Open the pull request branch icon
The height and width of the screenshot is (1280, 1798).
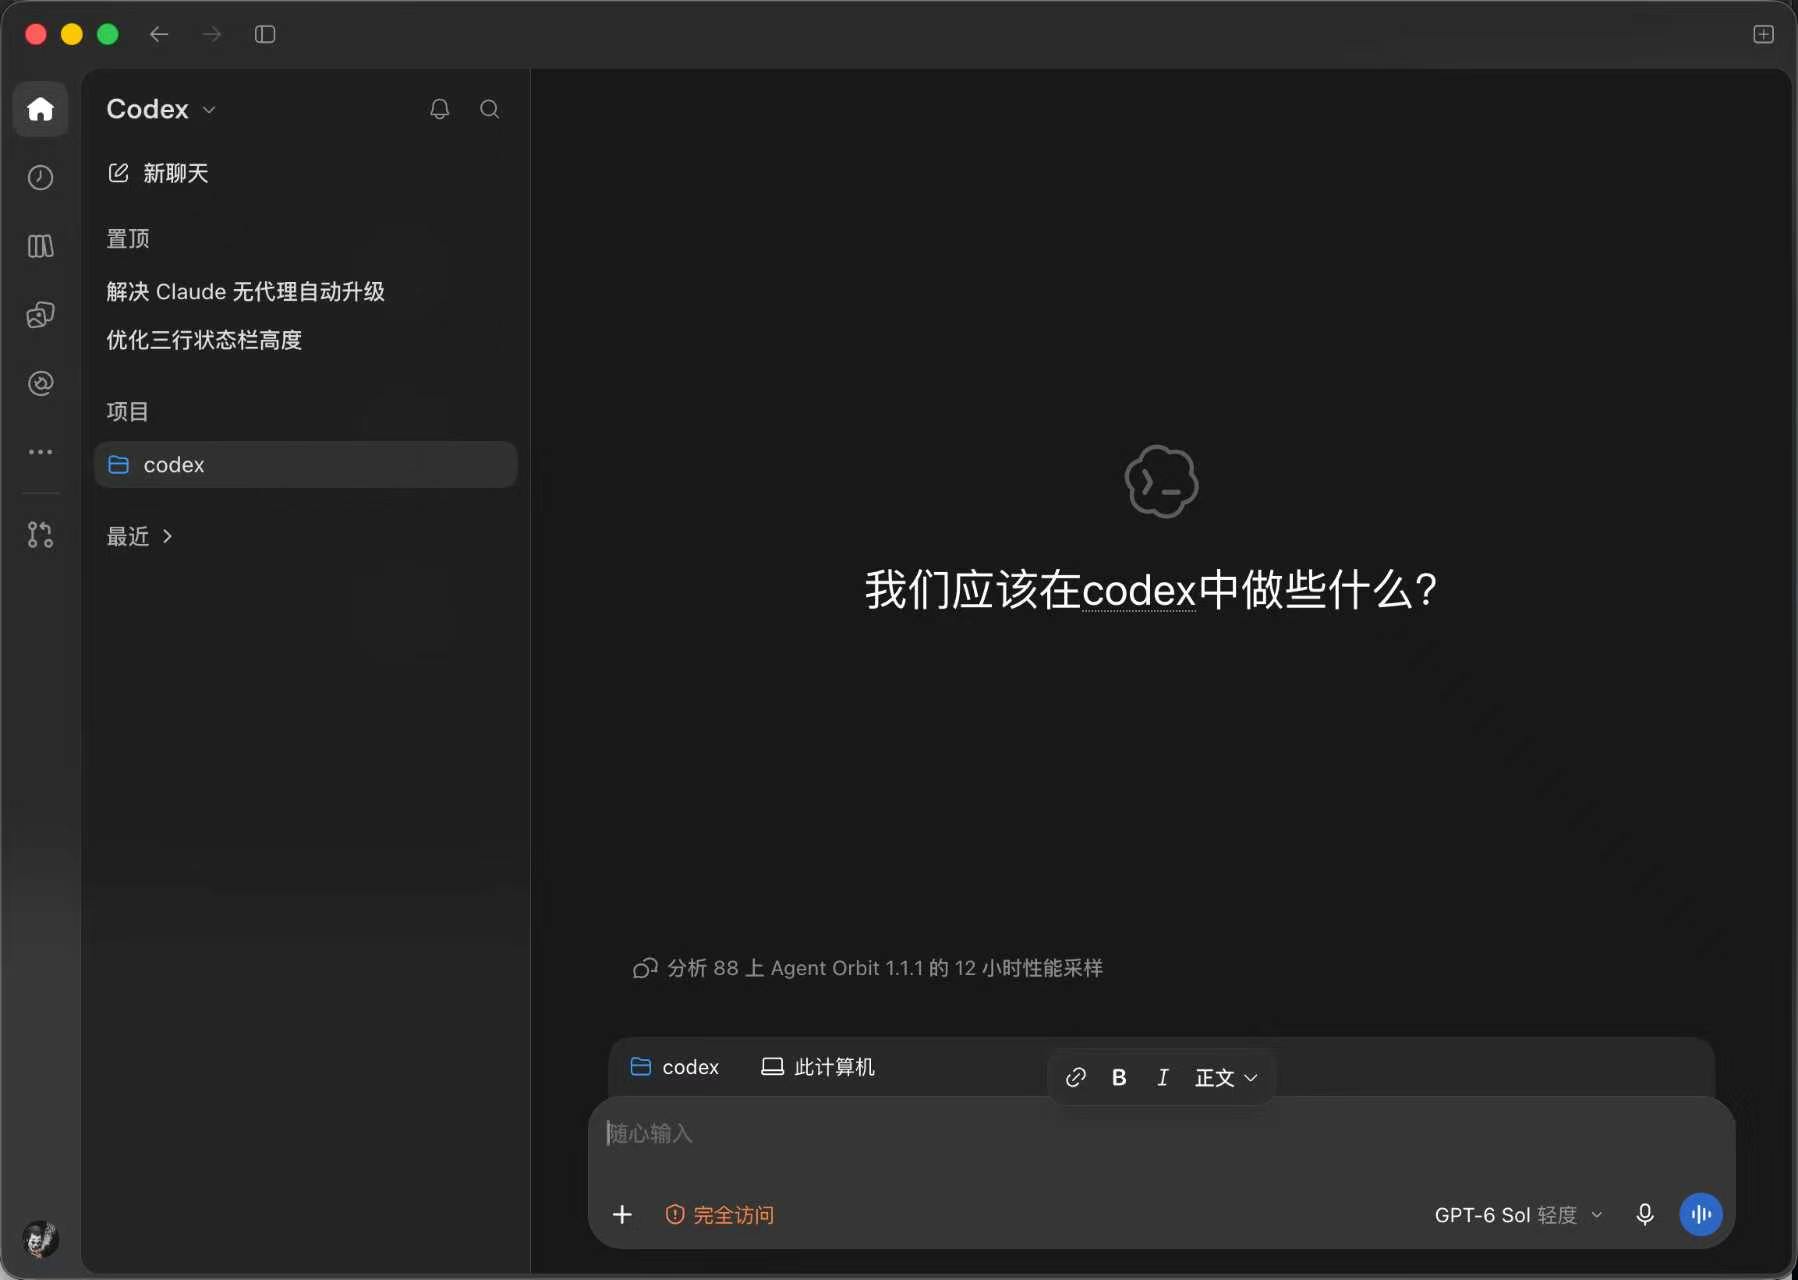click(x=40, y=535)
